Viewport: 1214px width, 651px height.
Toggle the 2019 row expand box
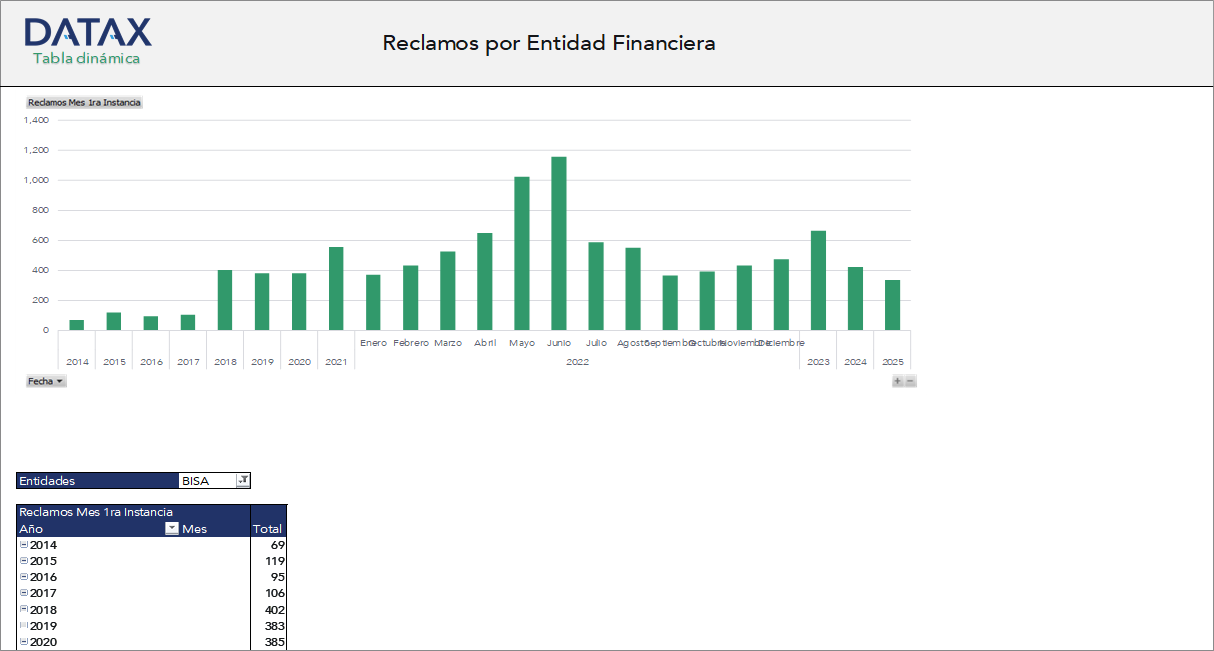coord(24,625)
